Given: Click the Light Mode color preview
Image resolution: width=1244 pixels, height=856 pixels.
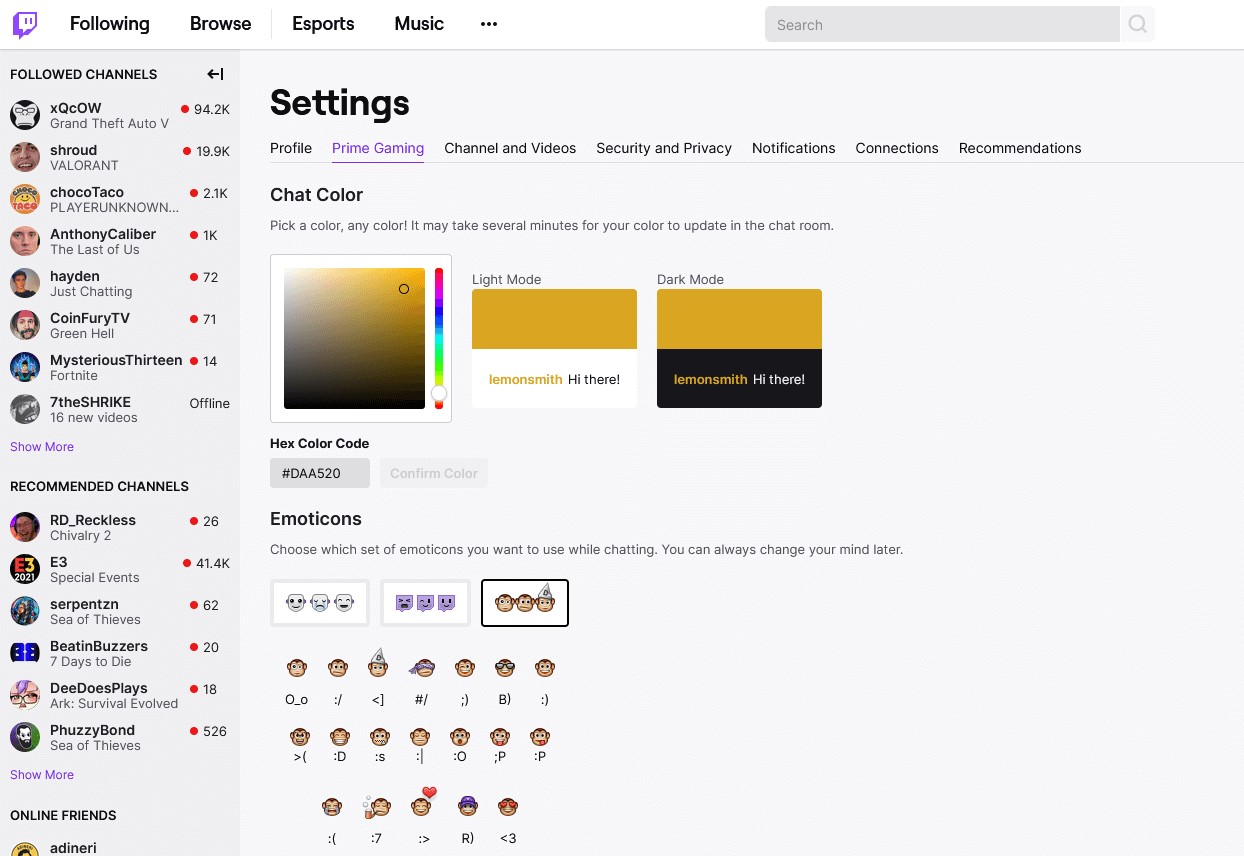Looking at the screenshot, I should 554,348.
